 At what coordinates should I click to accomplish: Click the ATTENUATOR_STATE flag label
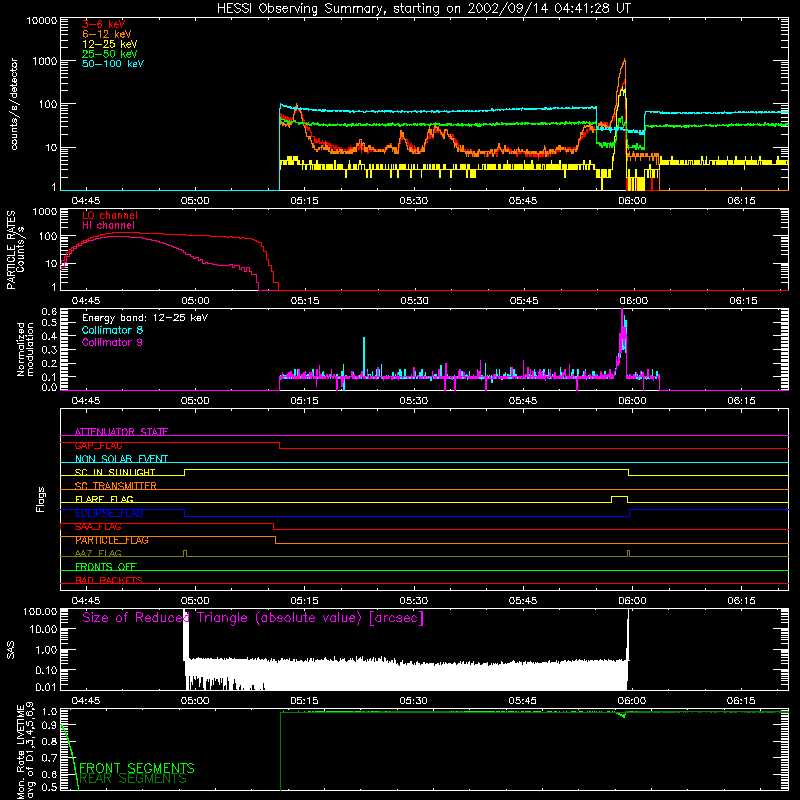click(x=121, y=432)
